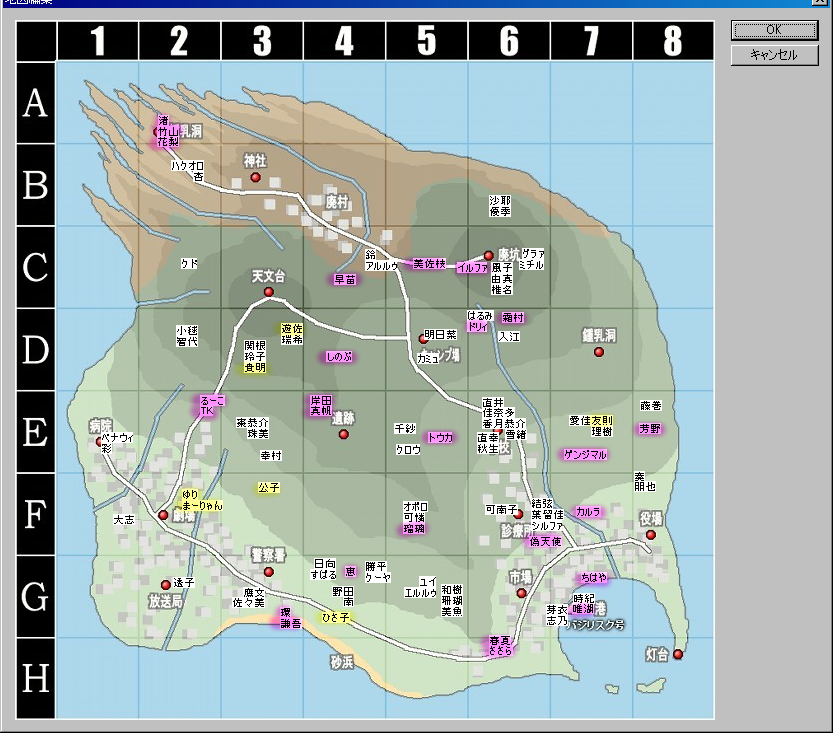The width and height of the screenshot is (833, 733).
Task: Select column header 8
Action: pos(673,41)
